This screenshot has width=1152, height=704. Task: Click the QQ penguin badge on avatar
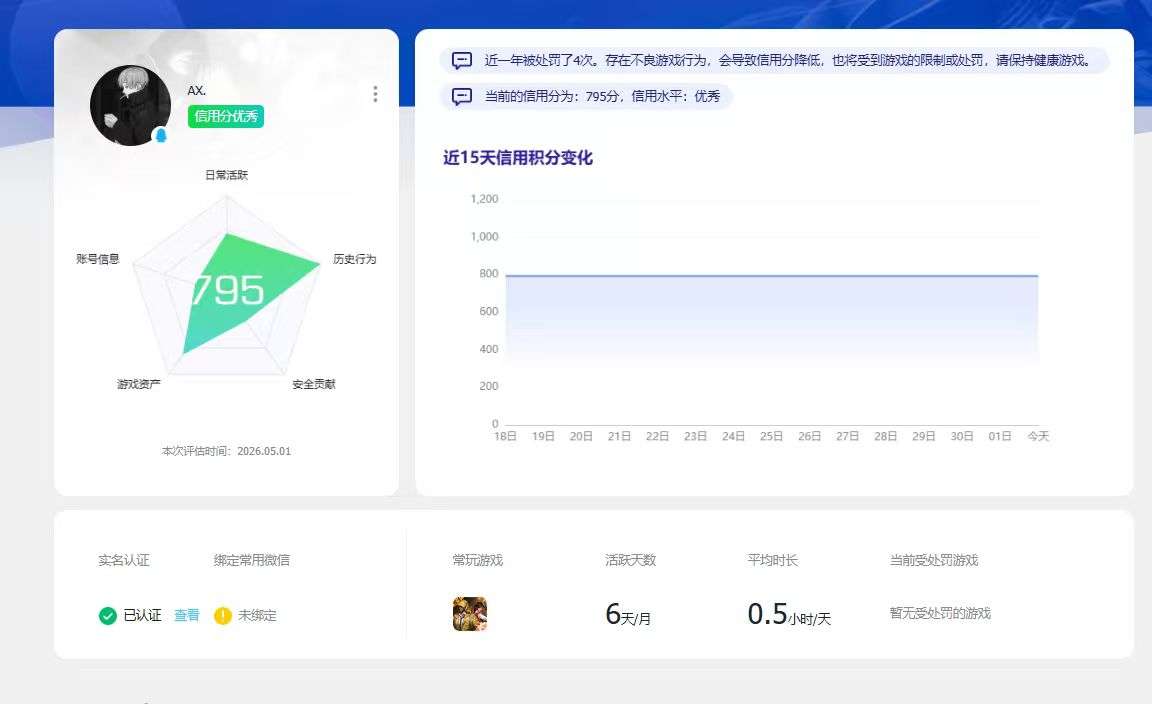coord(161,135)
